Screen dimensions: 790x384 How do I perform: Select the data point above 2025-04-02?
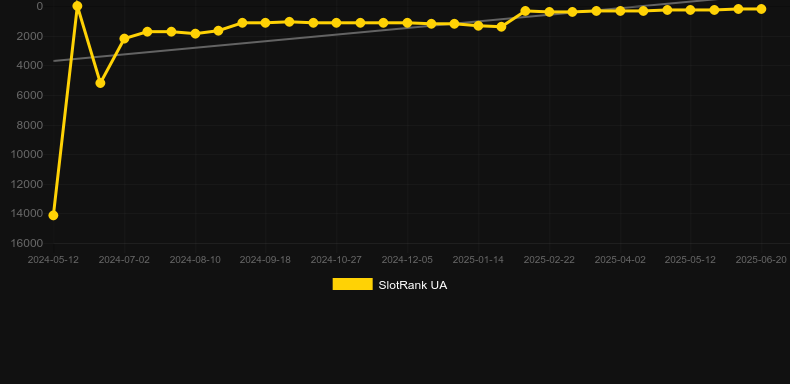(x=620, y=11)
